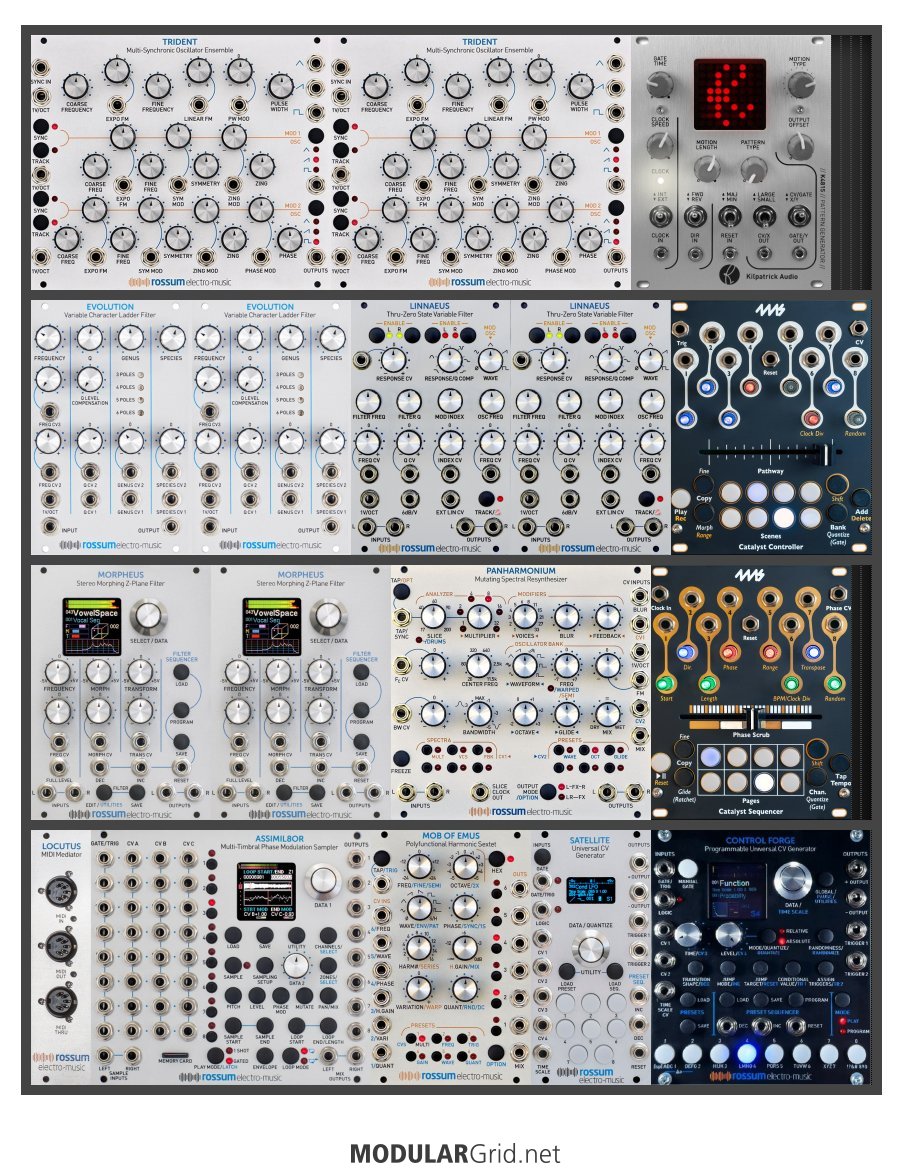Toggle the Assimil8or Loop Mode button
Viewport: 912px width, 1175px height.
pos(290,1054)
